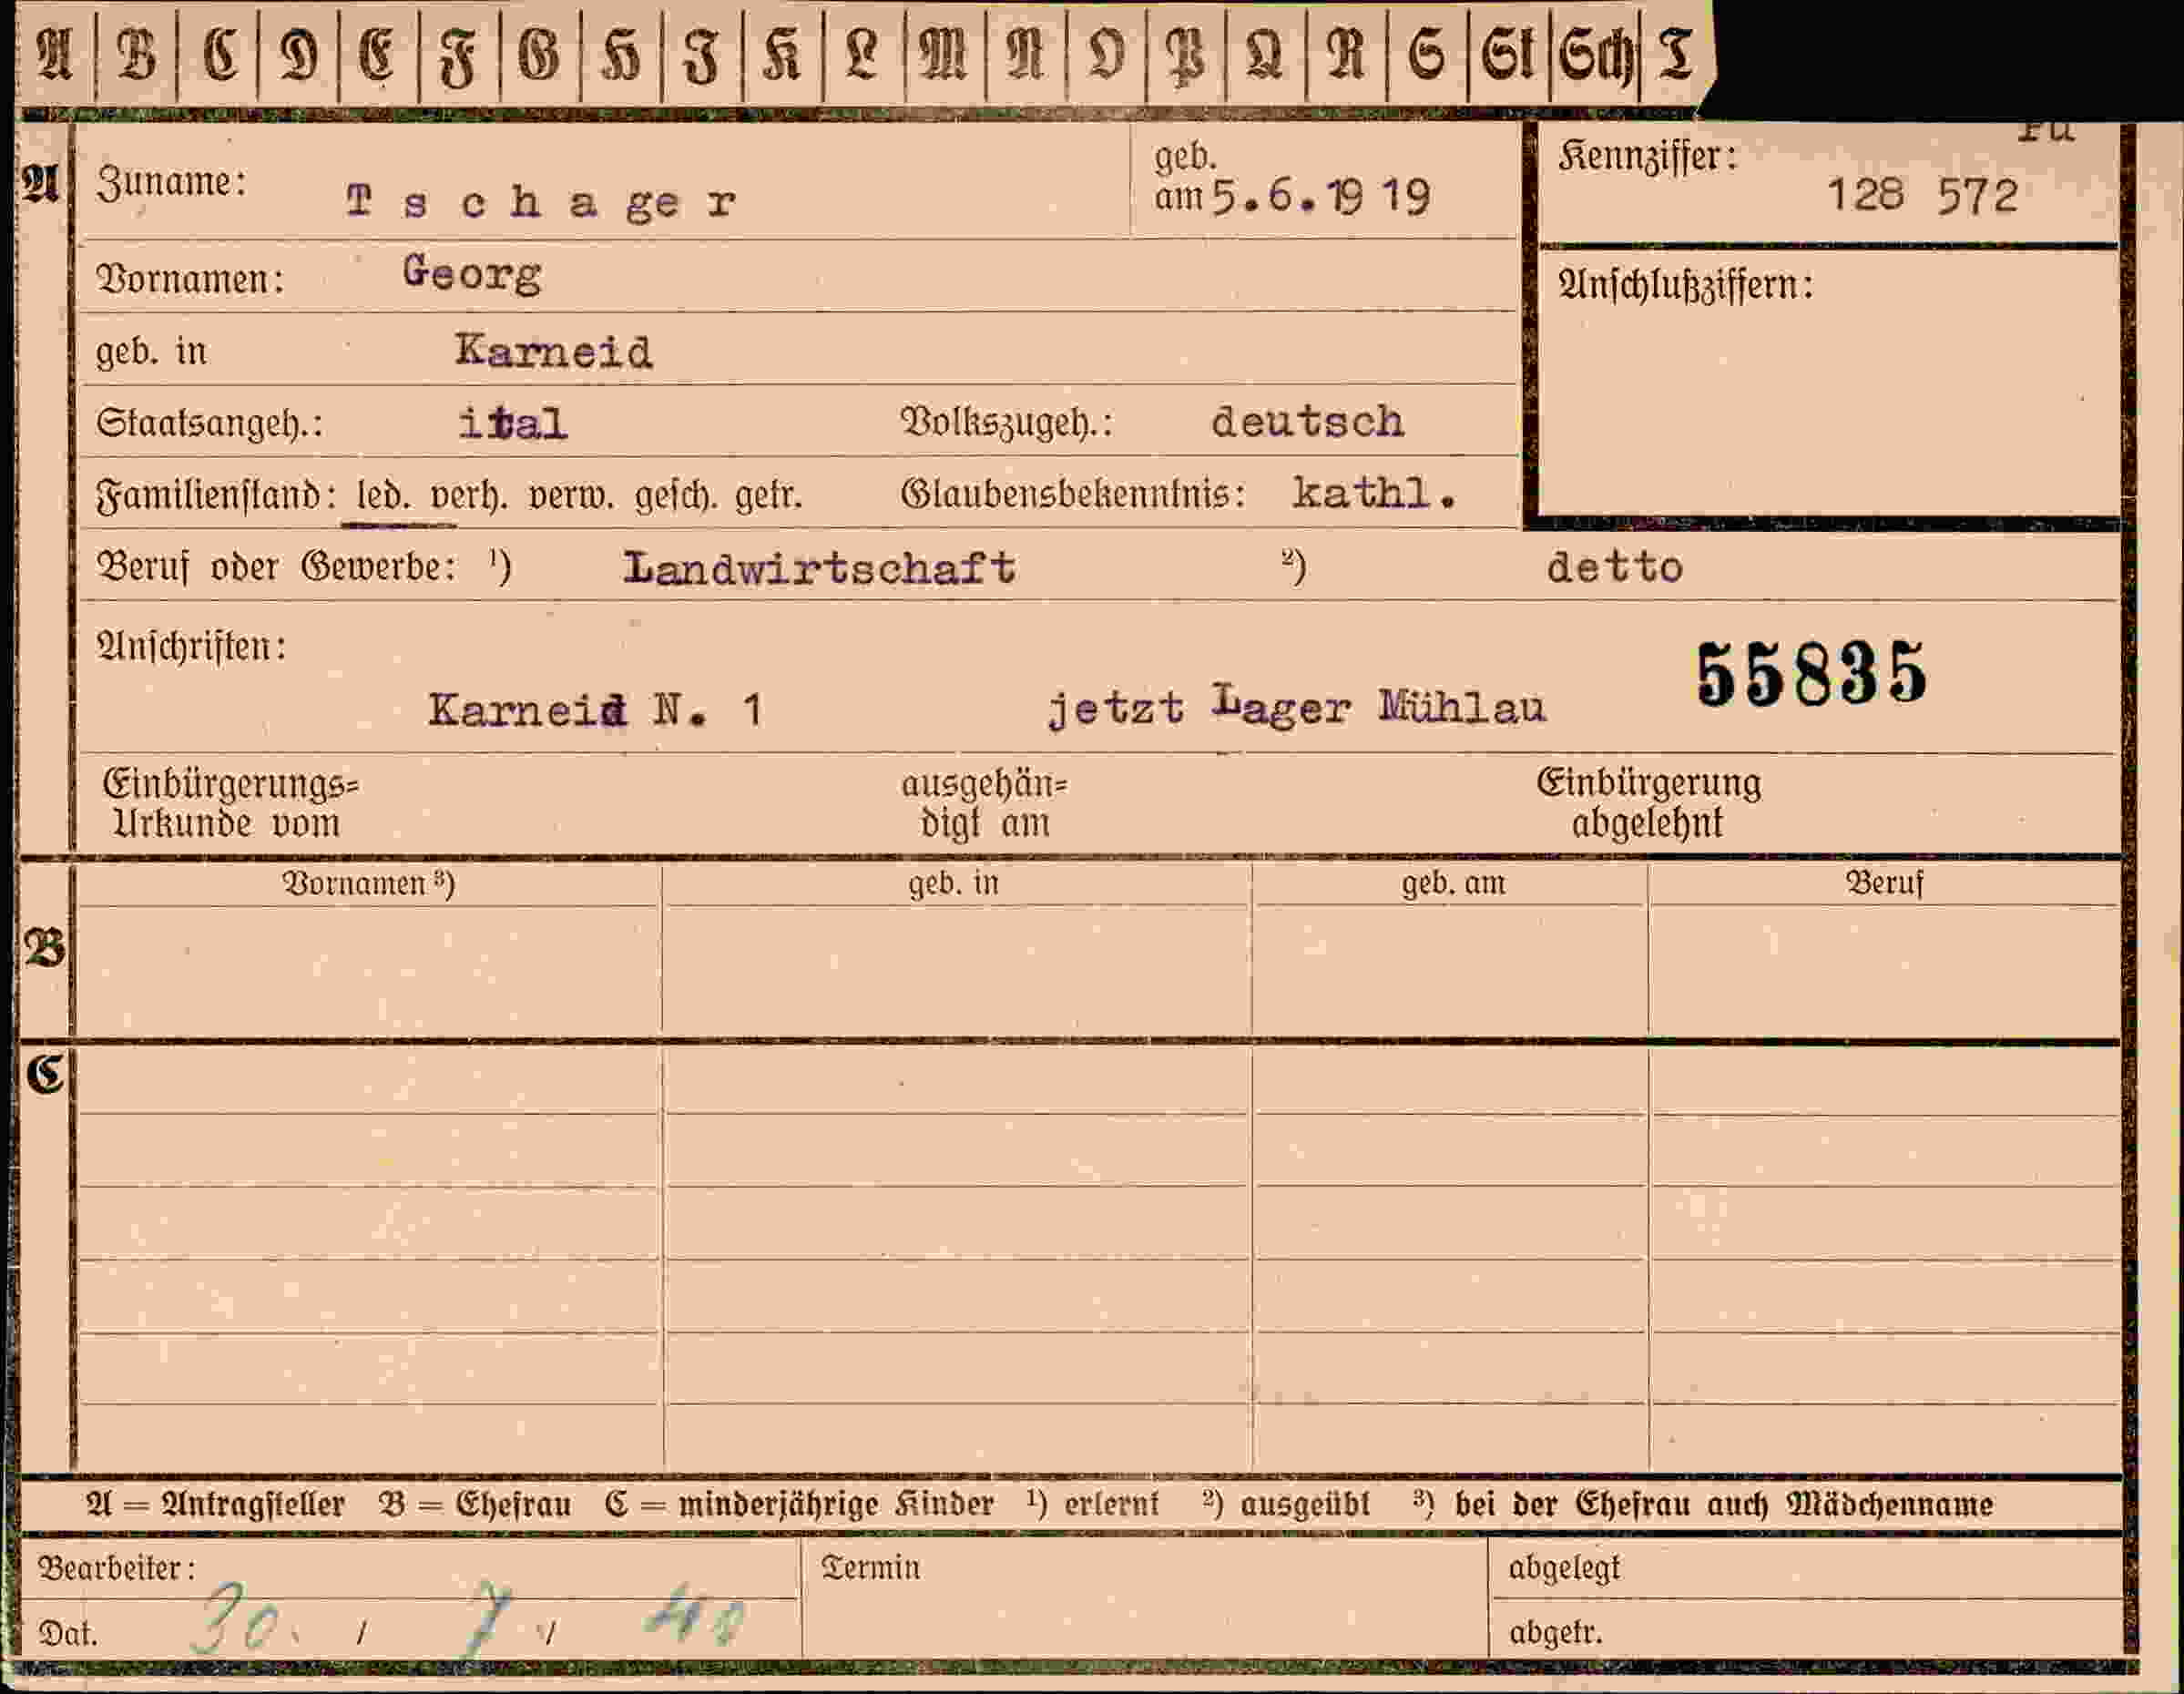The image size is (2184, 1694).
Task: Click the Glaubensbekenntnis label
Action: tap(1074, 494)
